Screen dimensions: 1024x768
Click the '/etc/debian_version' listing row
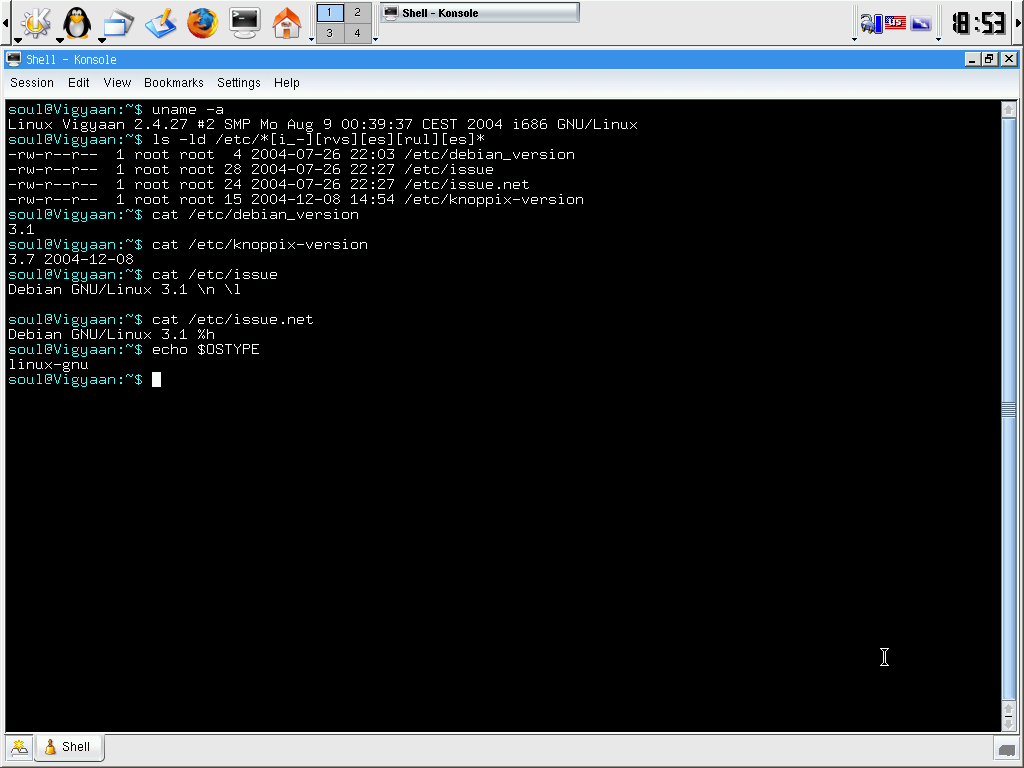pyautogui.click(x=291, y=155)
